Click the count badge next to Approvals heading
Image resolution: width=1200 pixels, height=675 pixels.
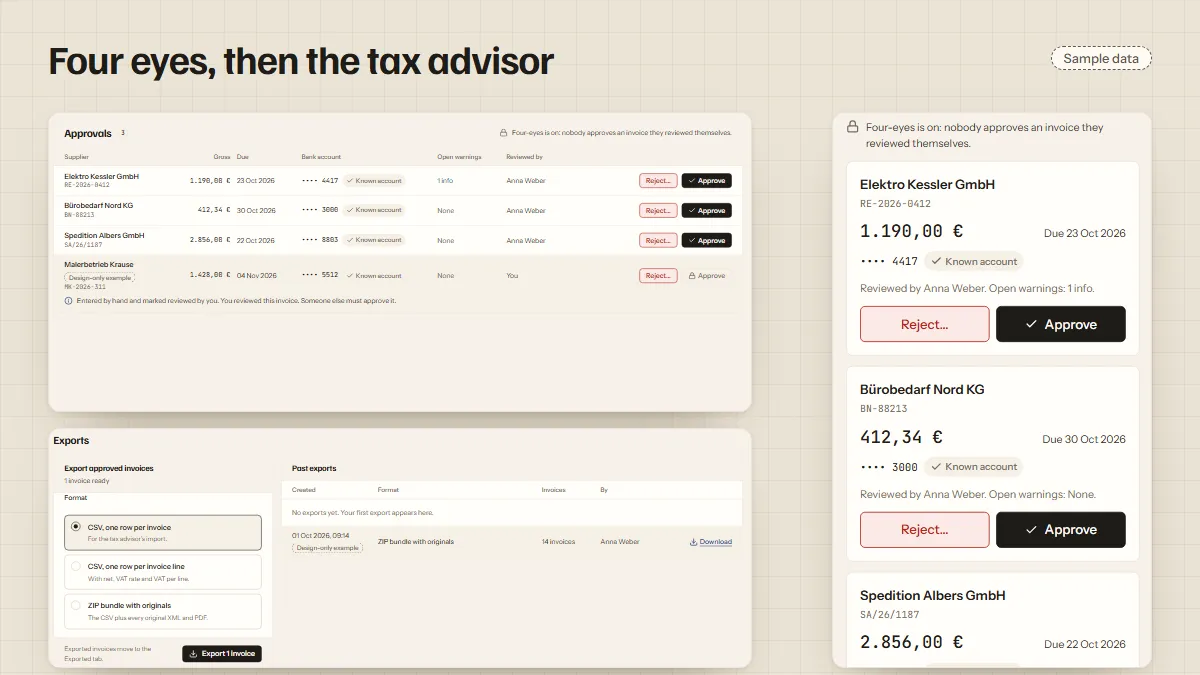point(123,133)
